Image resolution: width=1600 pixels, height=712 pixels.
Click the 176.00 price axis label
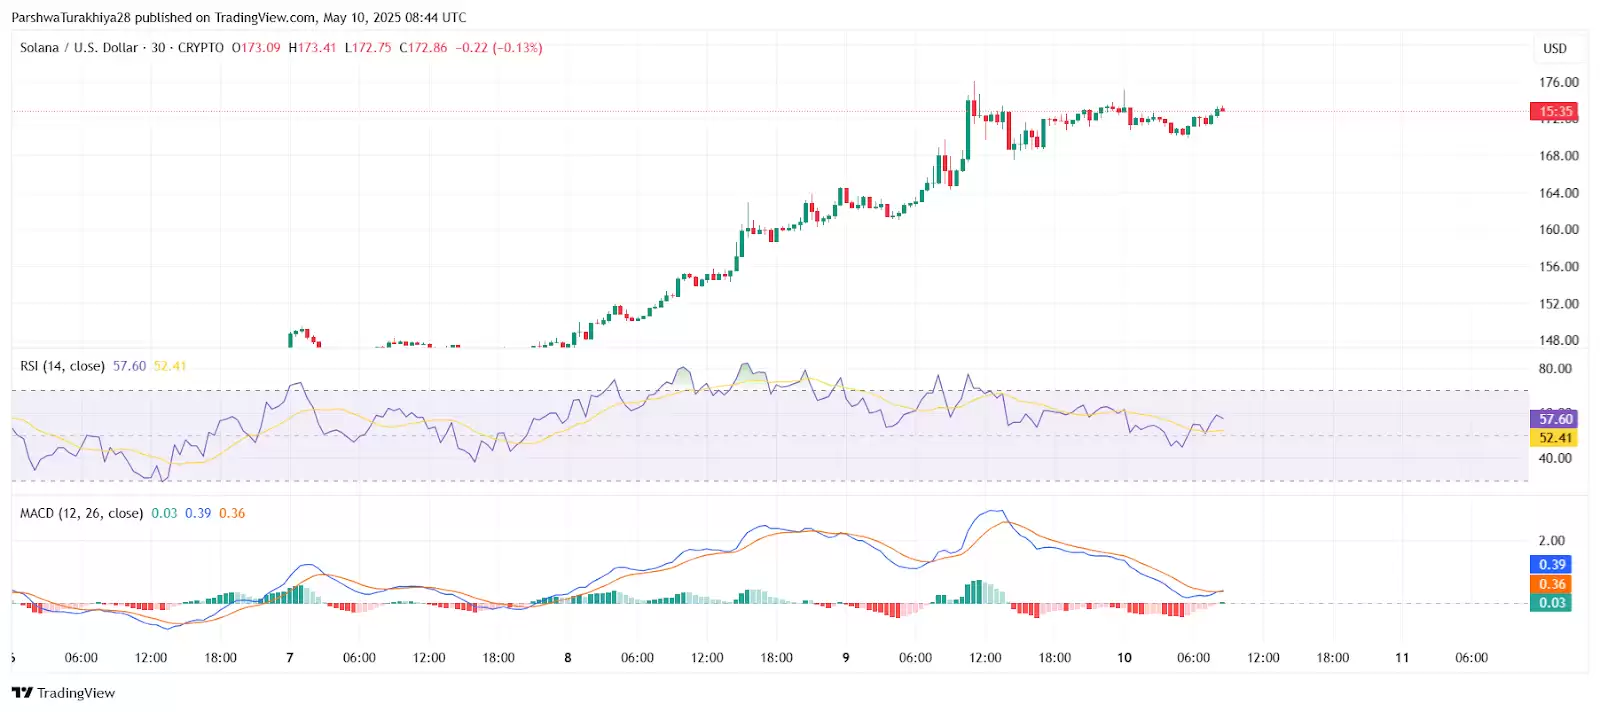(1559, 82)
